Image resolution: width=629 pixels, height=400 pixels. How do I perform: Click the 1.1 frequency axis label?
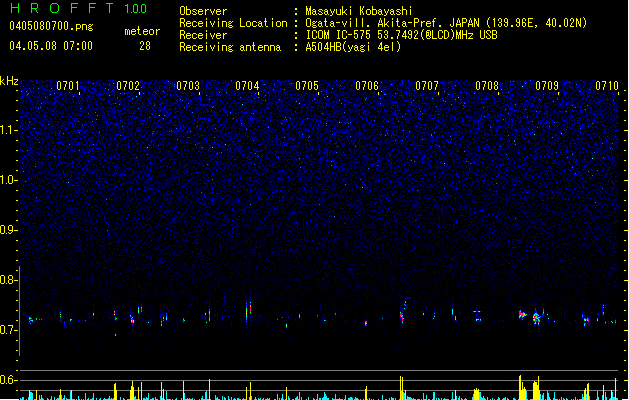8,130
